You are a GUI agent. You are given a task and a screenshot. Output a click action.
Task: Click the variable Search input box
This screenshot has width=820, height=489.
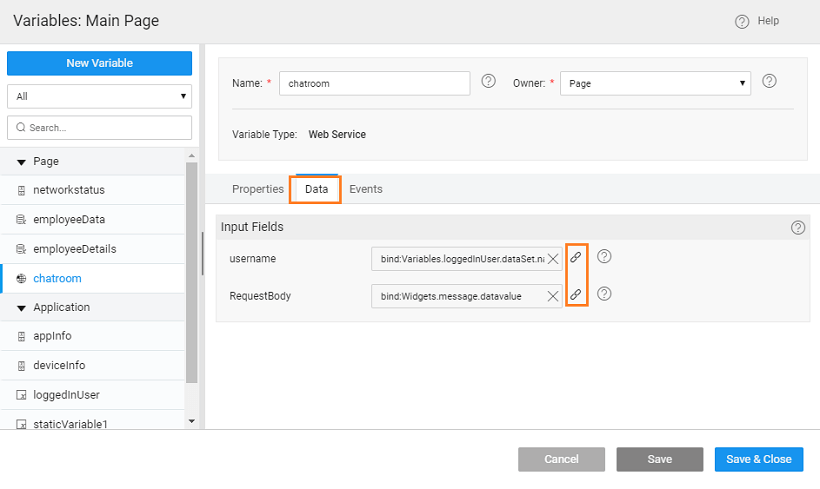pos(99,128)
